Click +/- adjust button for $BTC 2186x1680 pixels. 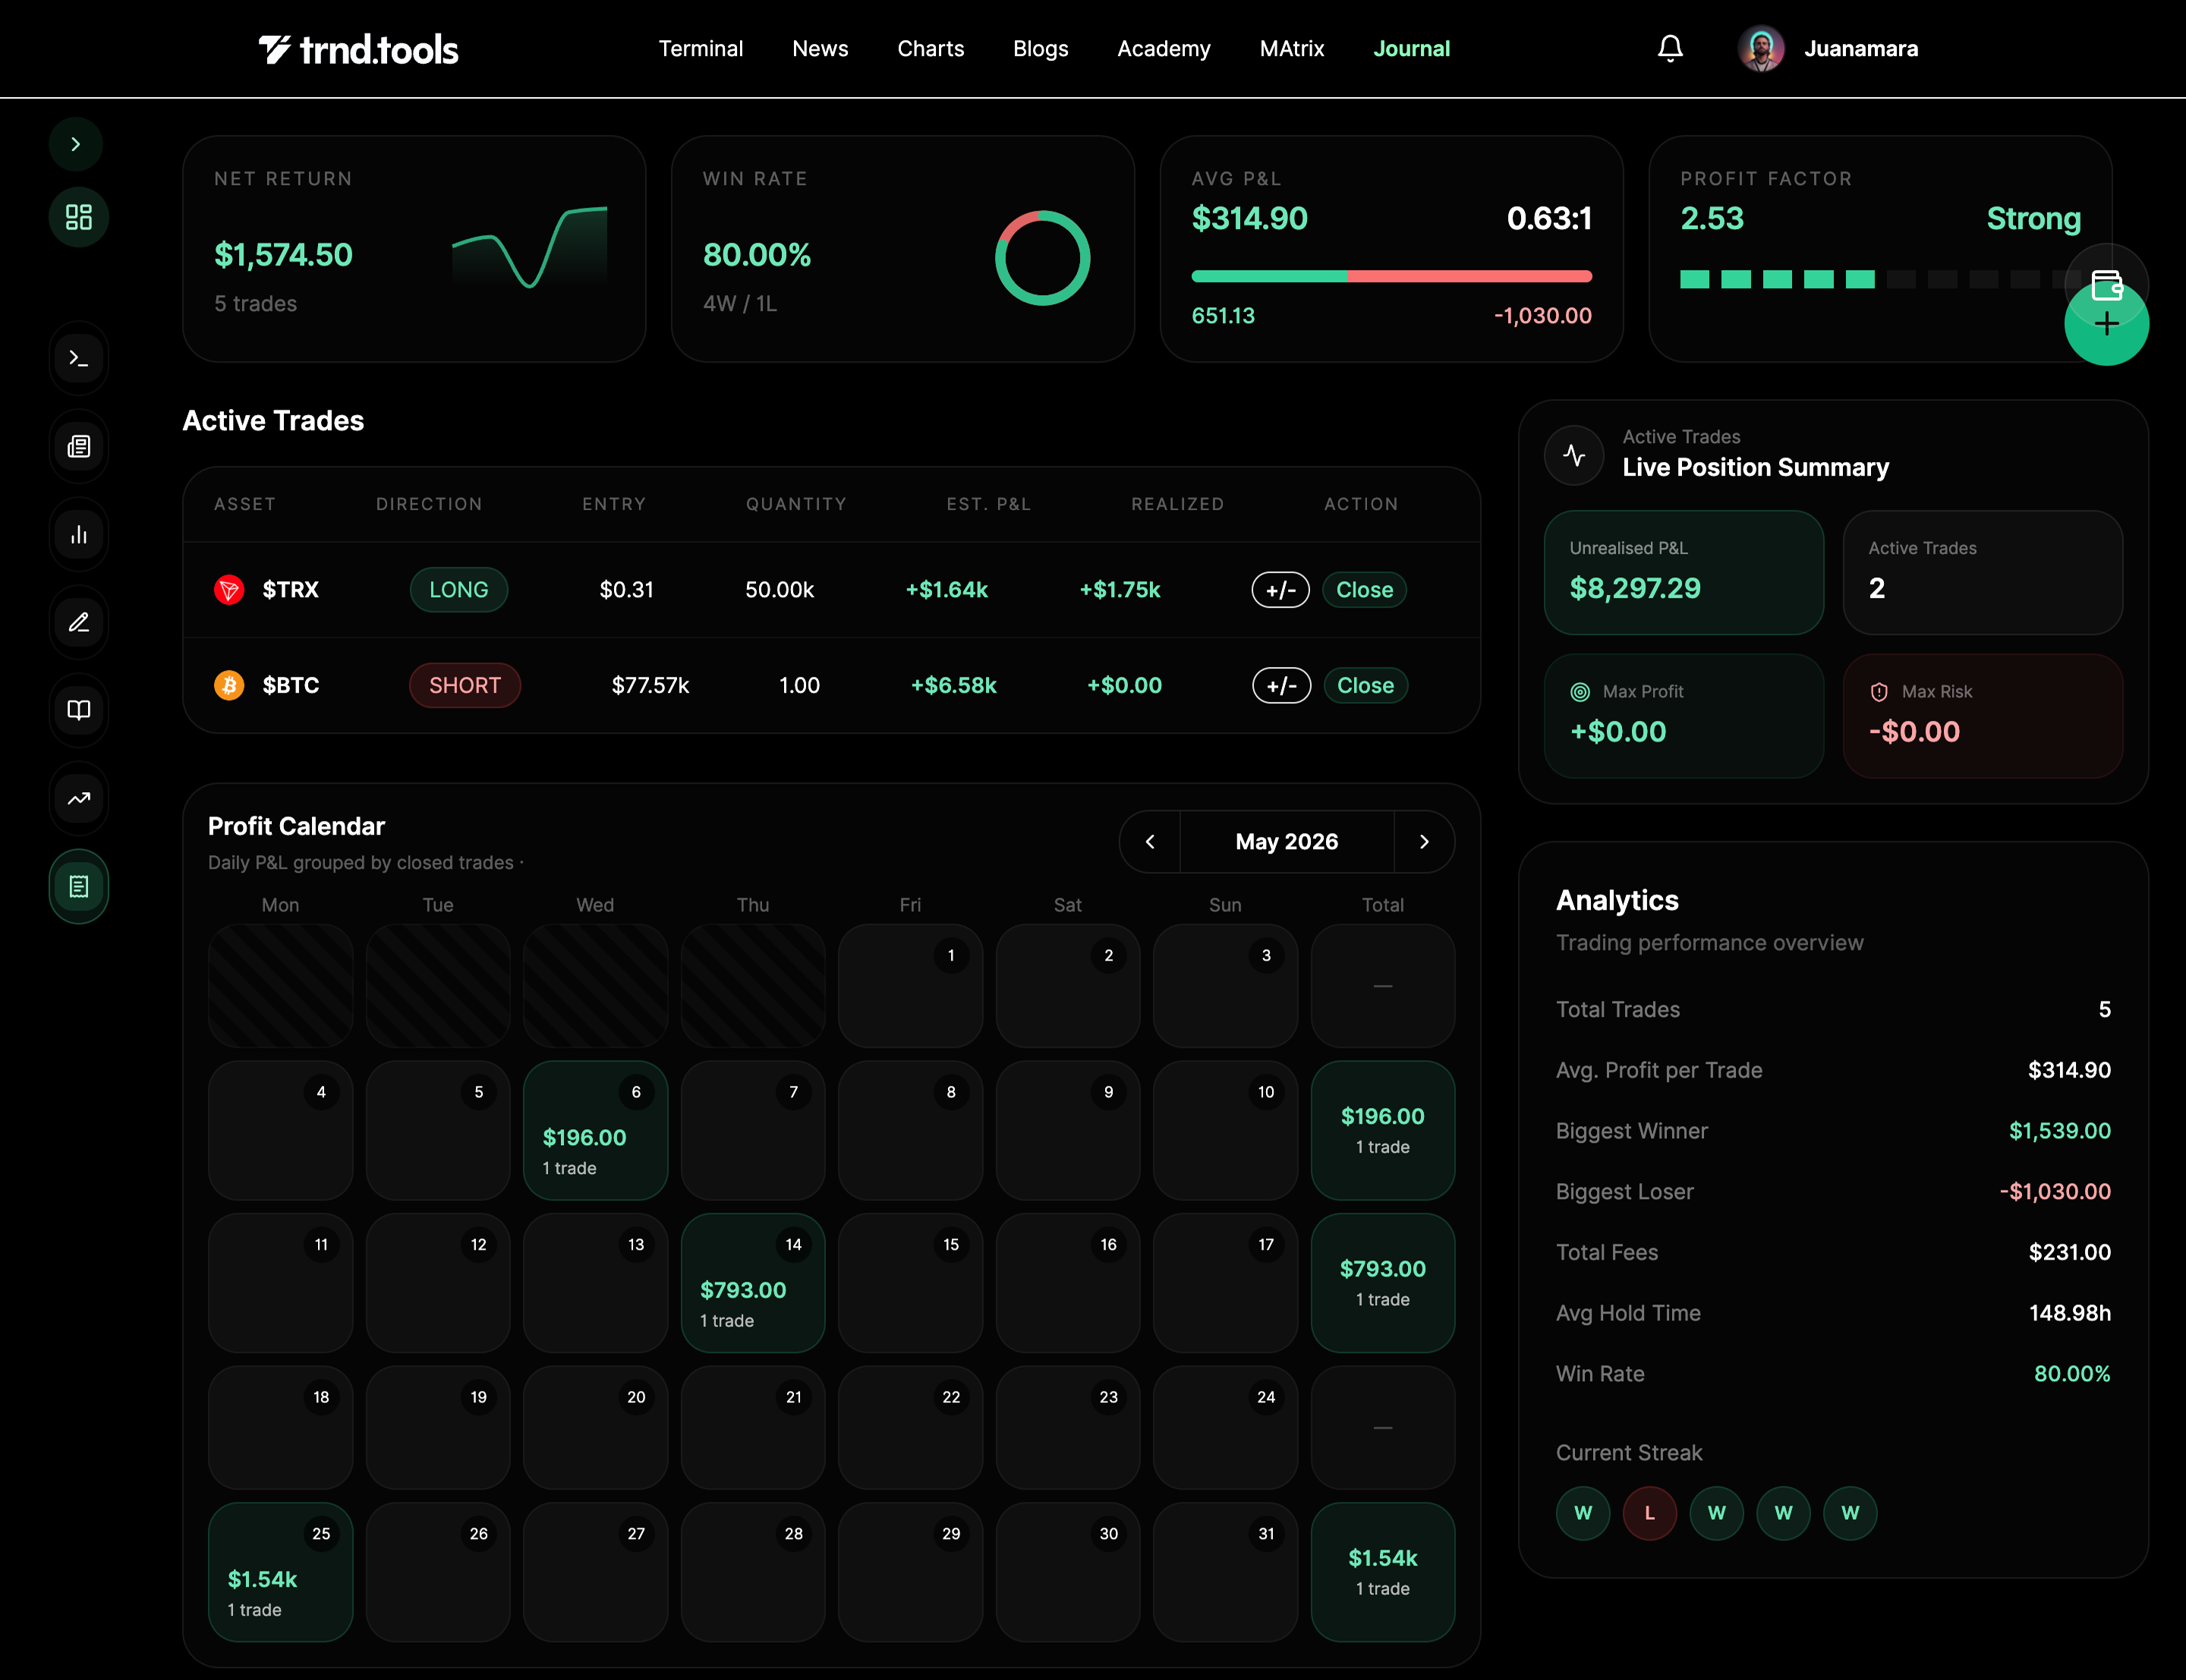pyautogui.click(x=1281, y=685)
